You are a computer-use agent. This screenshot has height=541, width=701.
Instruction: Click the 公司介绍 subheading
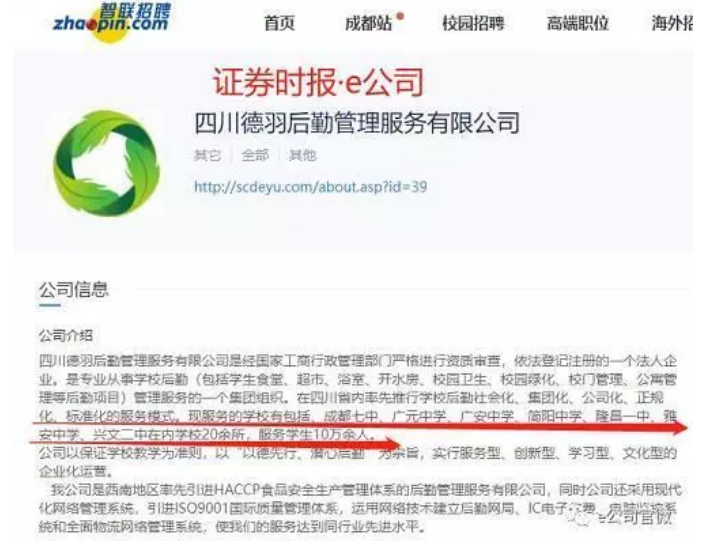[66, 336]
